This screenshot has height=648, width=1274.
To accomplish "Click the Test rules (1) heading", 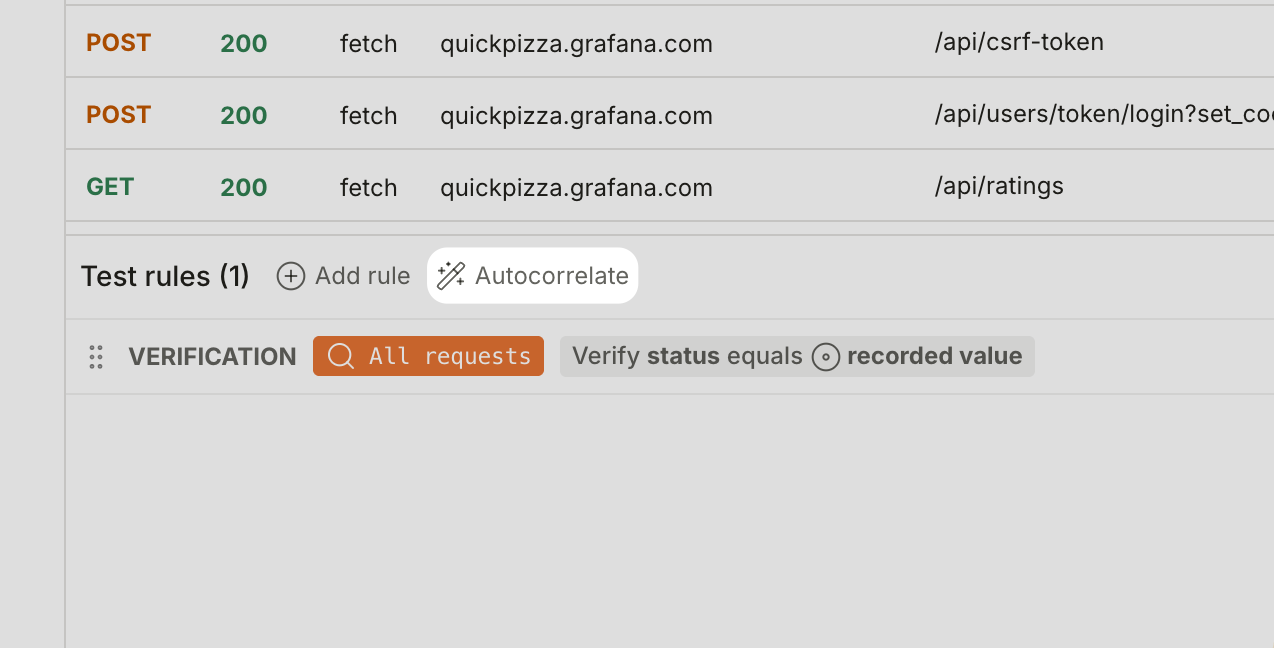I will [x=165, y=276].
